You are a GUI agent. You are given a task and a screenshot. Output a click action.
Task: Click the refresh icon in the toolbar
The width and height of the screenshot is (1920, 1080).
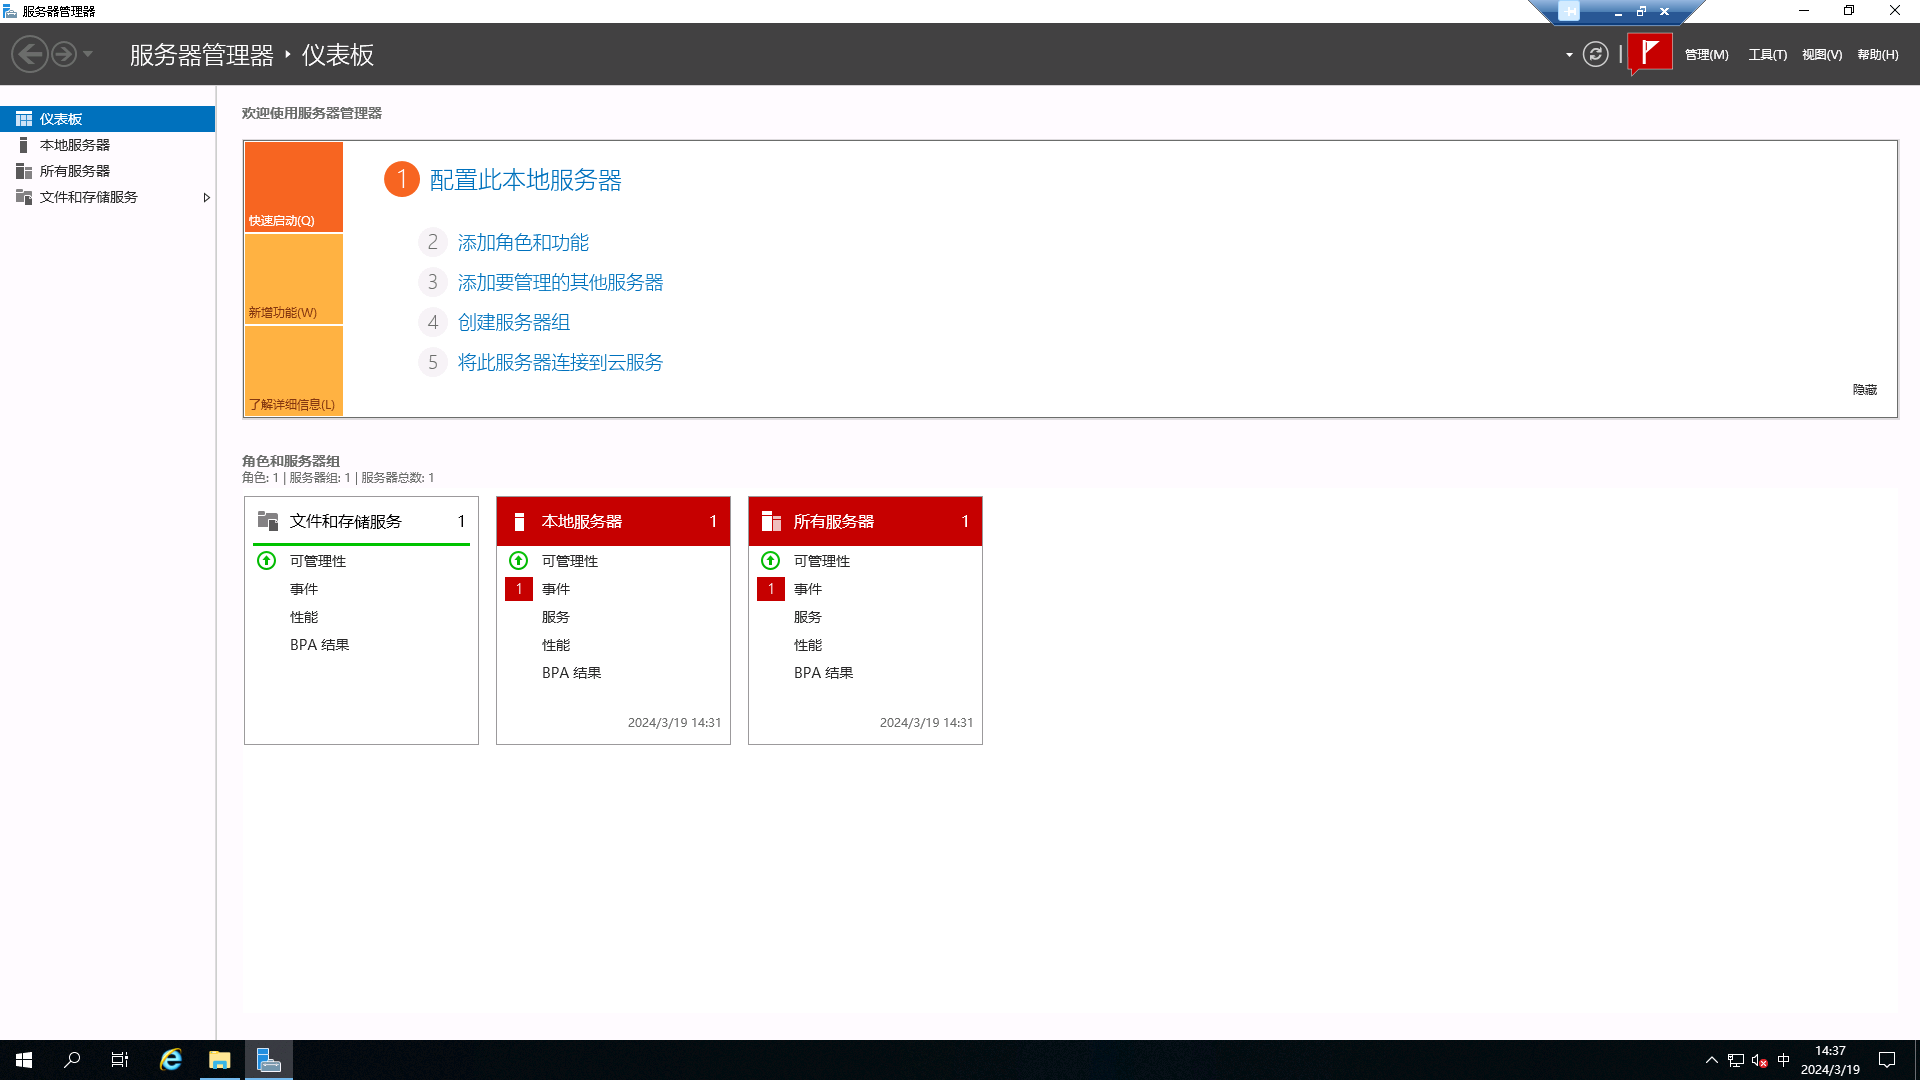[1594, 54]
